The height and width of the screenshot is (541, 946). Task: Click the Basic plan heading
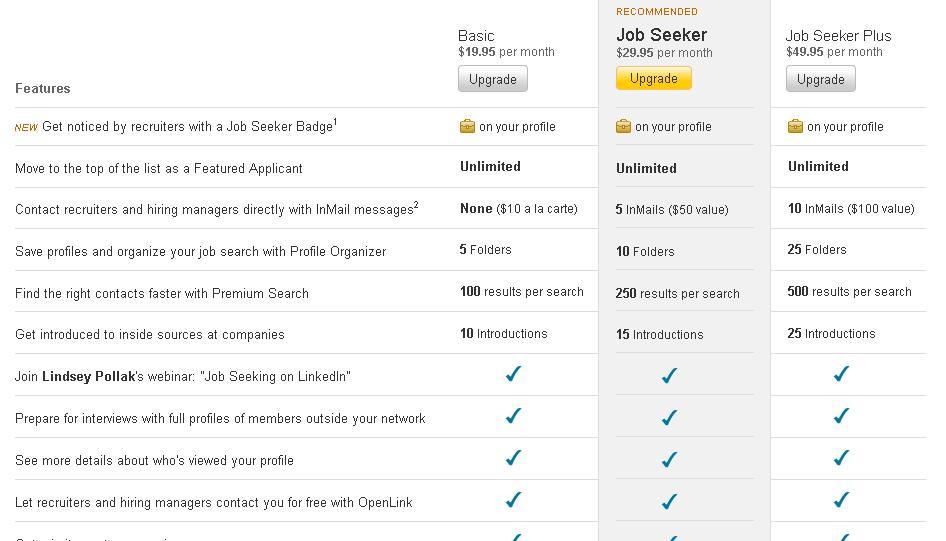(x=476, y=36)
